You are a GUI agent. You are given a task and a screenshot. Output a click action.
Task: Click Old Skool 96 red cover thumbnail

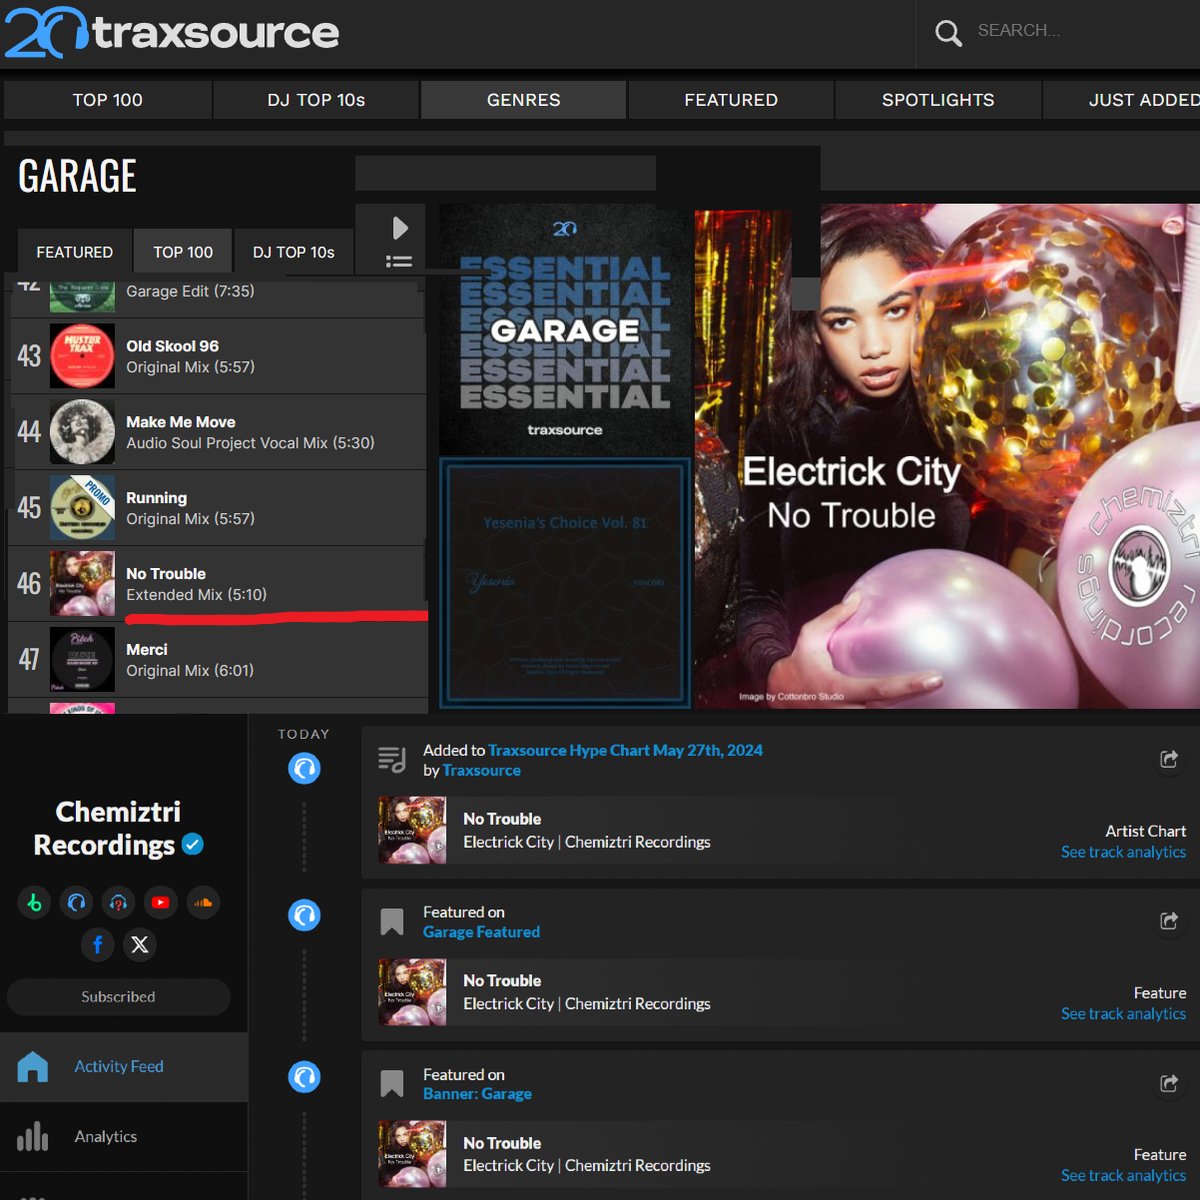pyautogui.click(x=82, y=356)
